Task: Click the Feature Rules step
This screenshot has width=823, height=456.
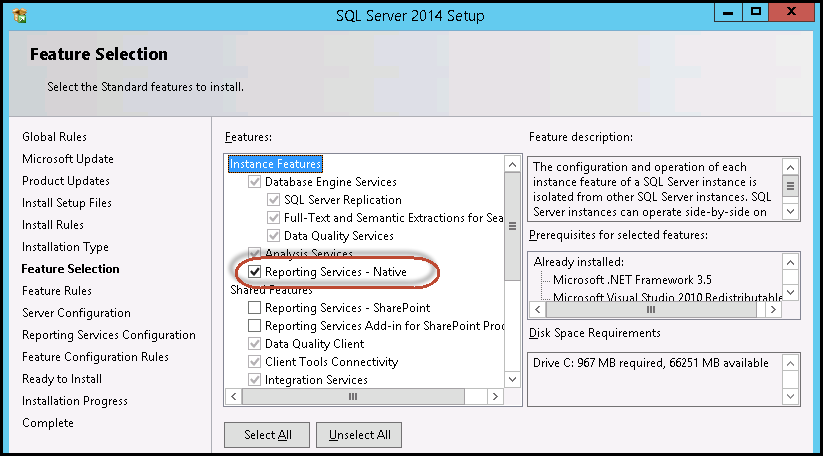Action: click(57, 291)
